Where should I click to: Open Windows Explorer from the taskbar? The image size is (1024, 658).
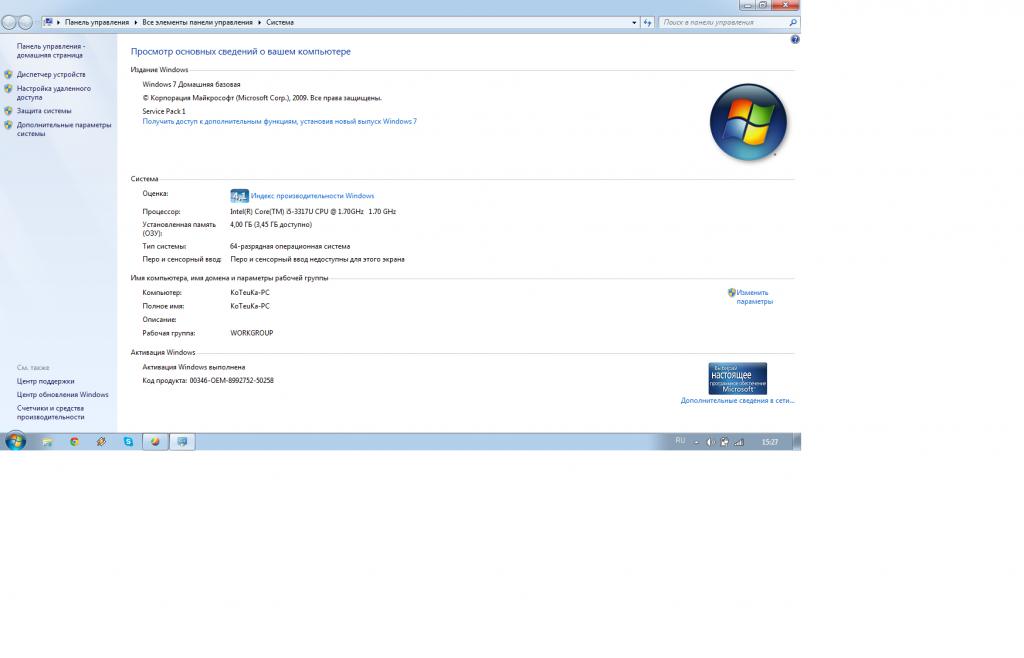(47, 441)
